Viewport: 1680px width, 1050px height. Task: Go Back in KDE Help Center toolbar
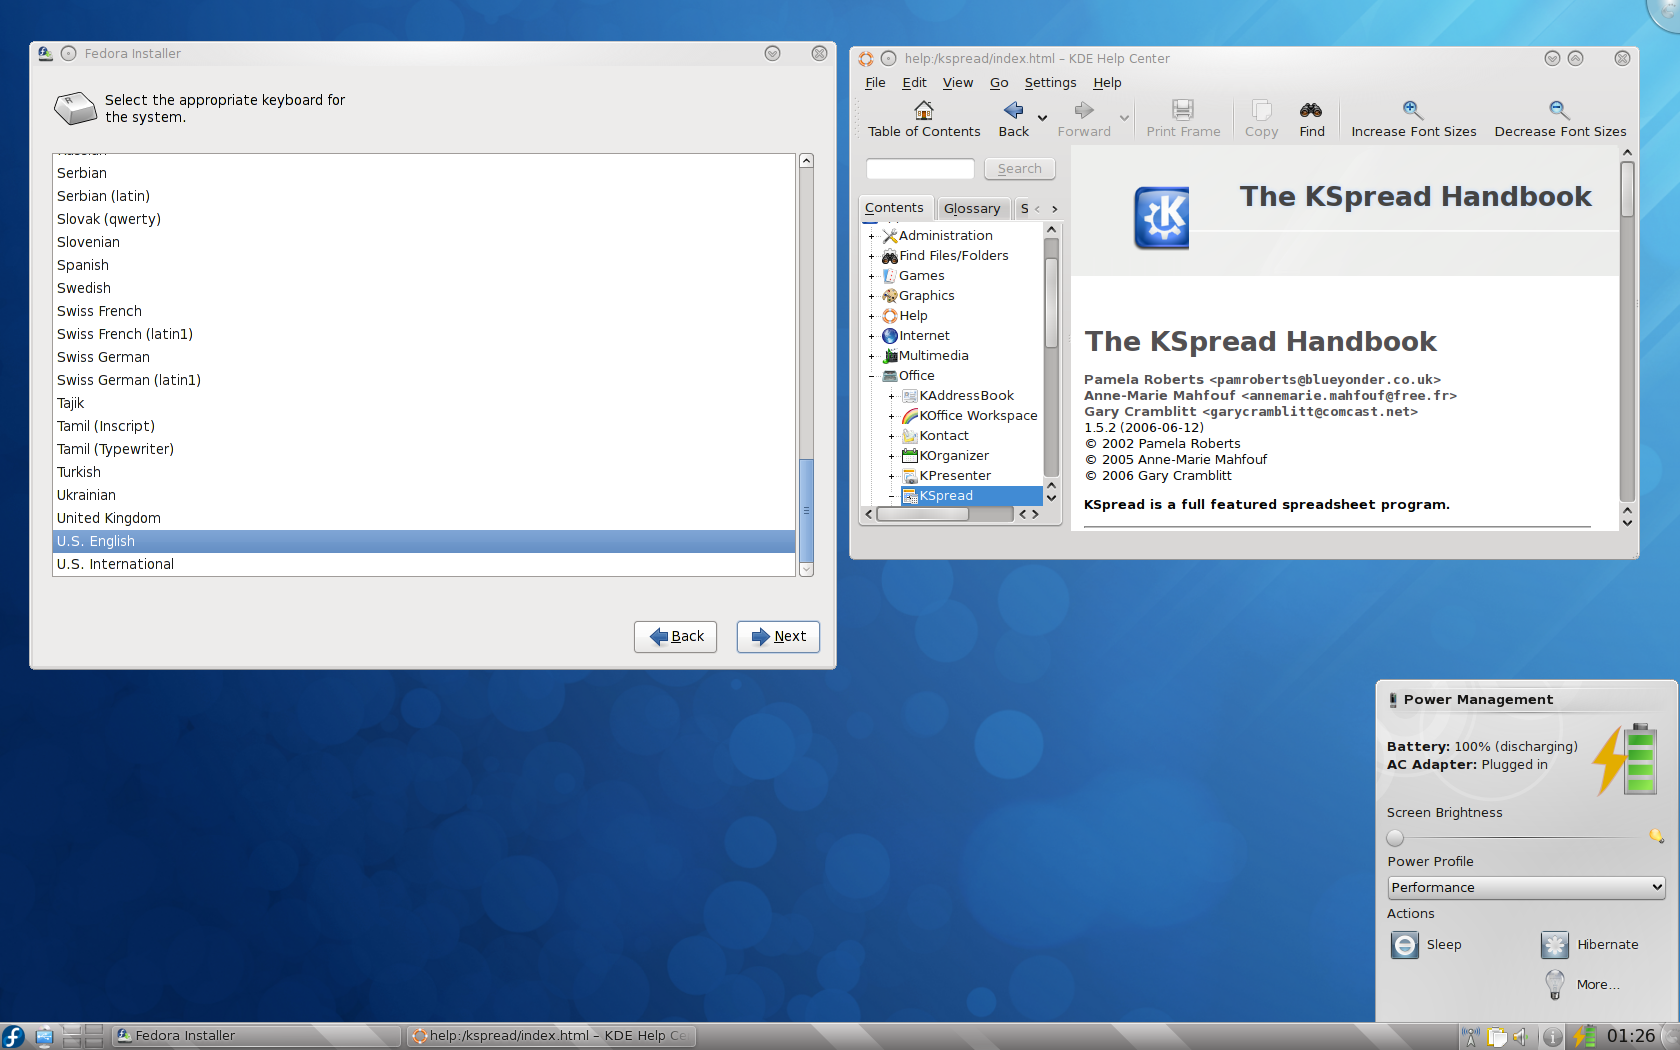[1013, 119]
